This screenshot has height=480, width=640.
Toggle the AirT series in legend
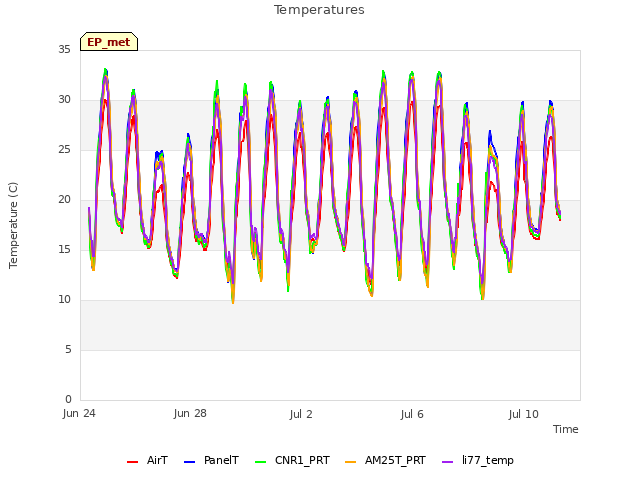(147, 461)
